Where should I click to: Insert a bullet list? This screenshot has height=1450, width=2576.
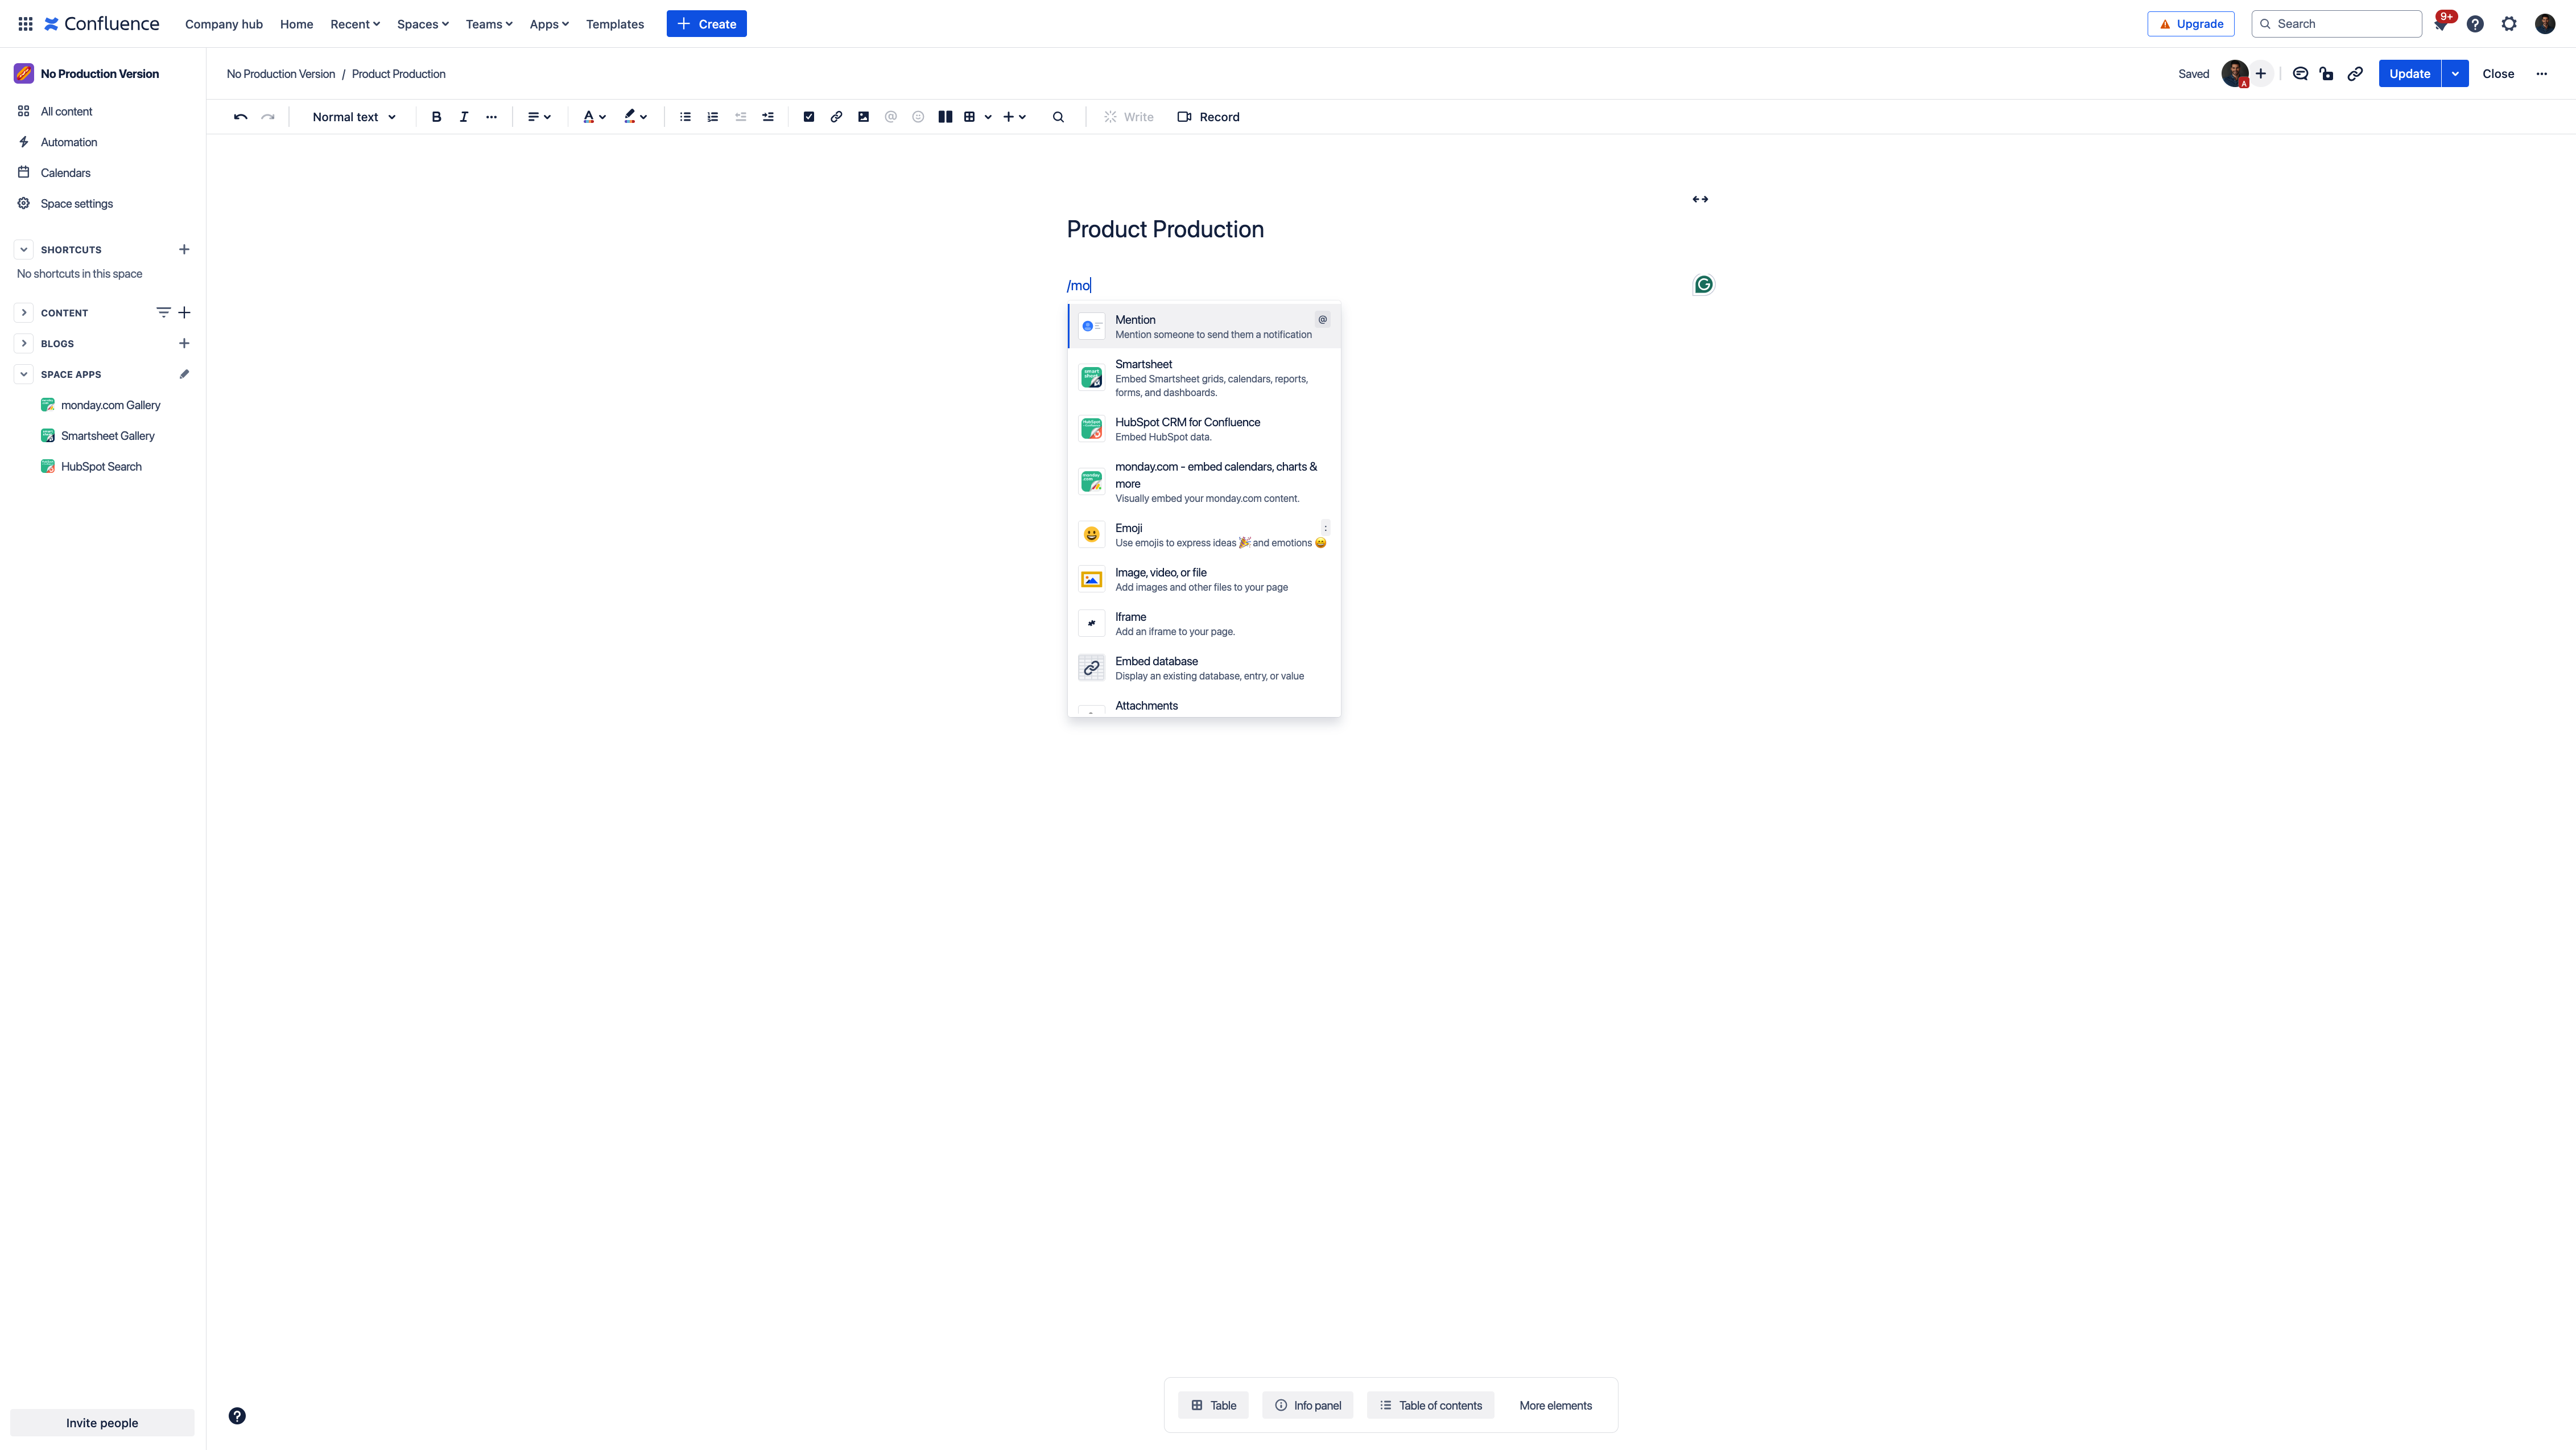pyautogui.click(x=685, y=117)
